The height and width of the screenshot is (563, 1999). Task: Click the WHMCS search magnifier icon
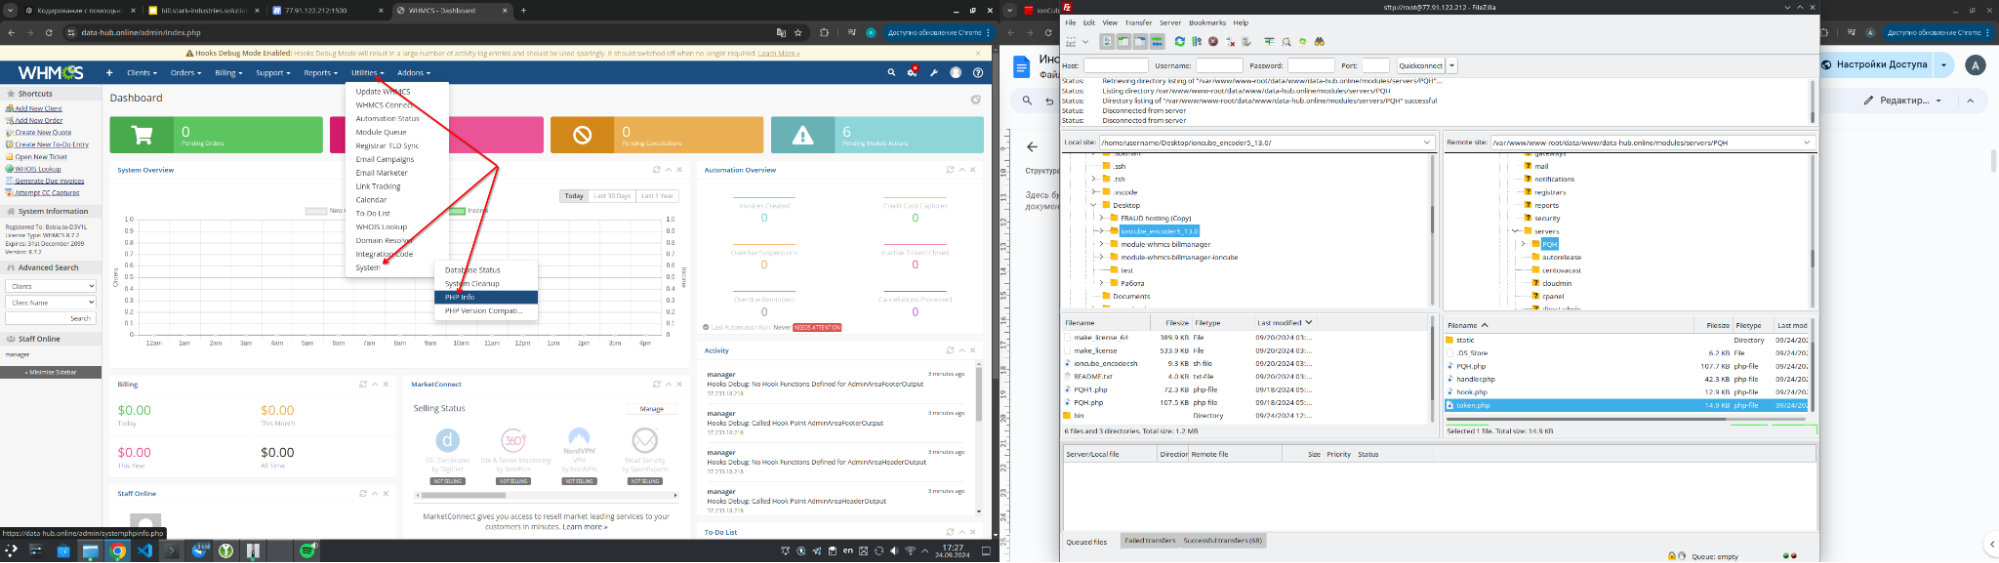pos(891,72)
